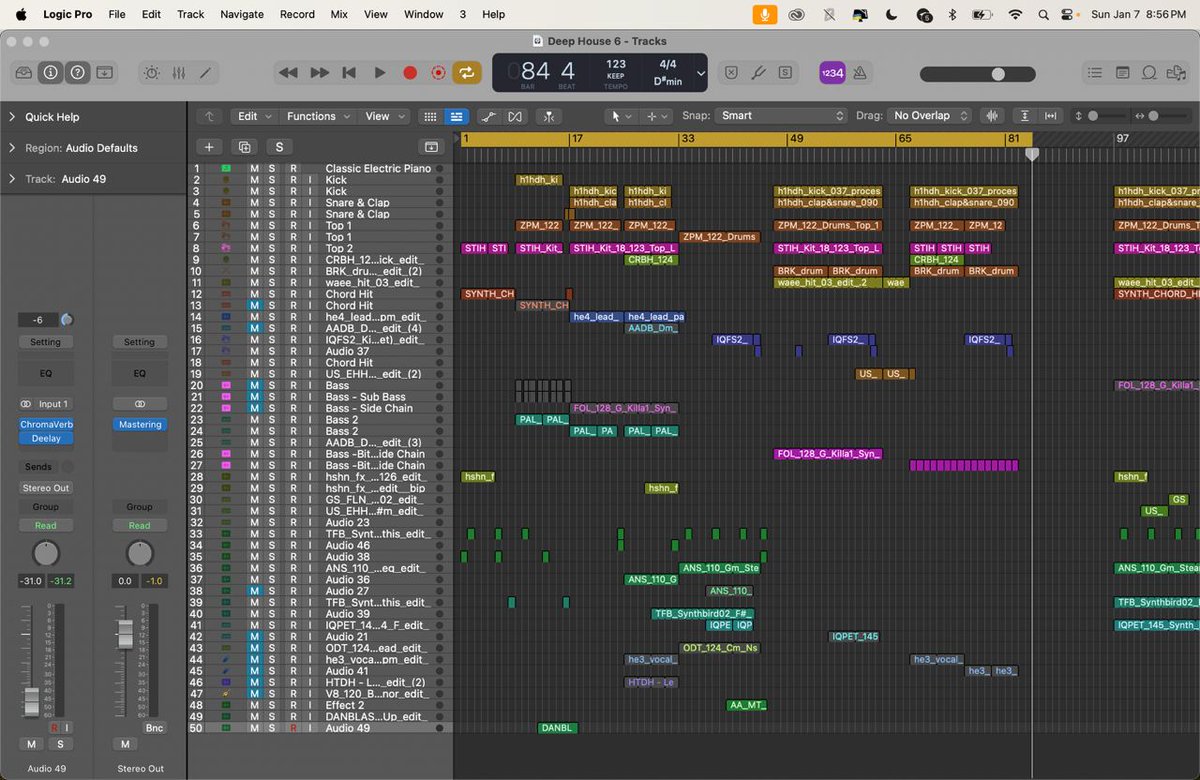This screenshot has height=780, width=1200.
Task: Open macOS Control Center icon
Action: [1069, 14]
